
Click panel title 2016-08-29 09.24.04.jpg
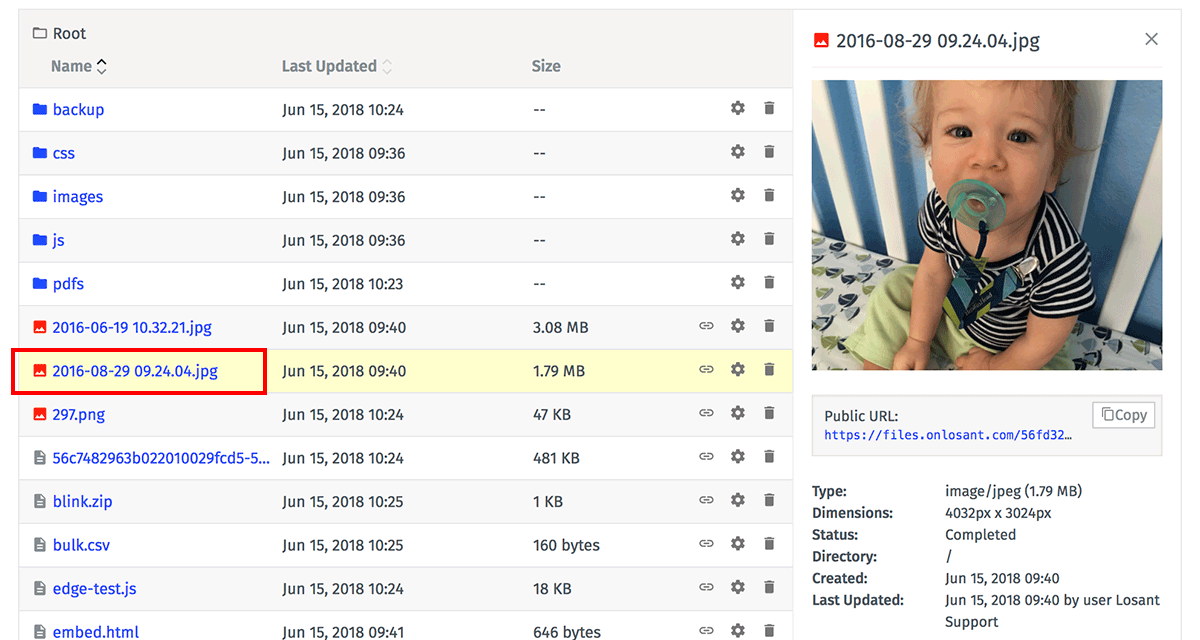(x=937, y=41)
